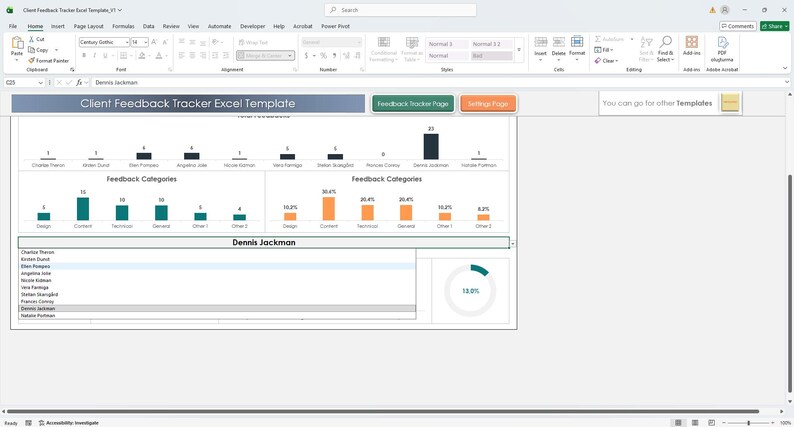Decrease font size with the smaller A icon
Viewport: 794px width, 427px height.
(165, 42)
